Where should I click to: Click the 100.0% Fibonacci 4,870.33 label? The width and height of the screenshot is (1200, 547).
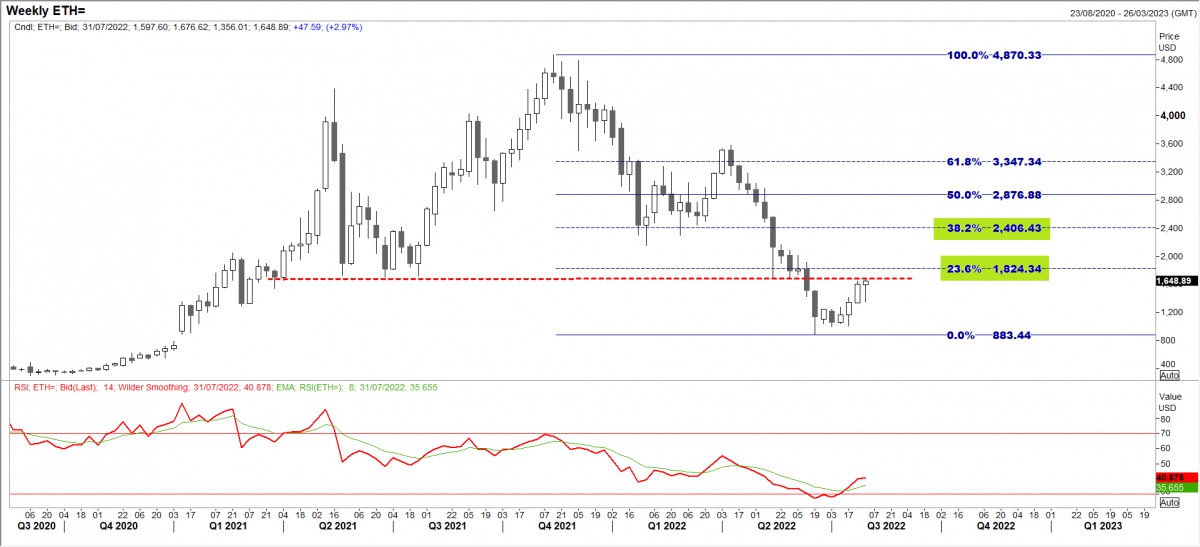click(995, 55)
